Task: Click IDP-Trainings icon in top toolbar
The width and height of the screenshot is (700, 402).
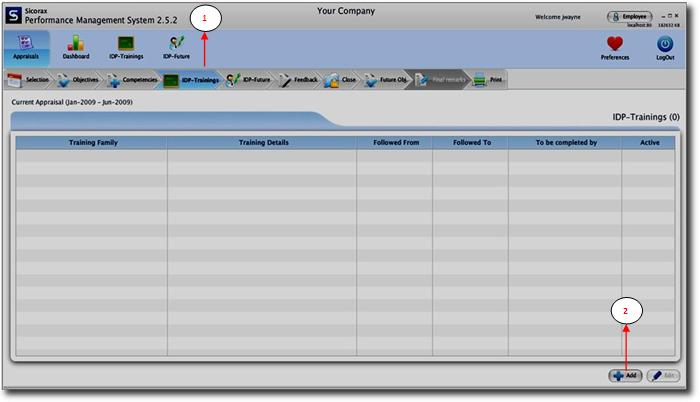Action: pyautogui.click(x=126, y=46)
